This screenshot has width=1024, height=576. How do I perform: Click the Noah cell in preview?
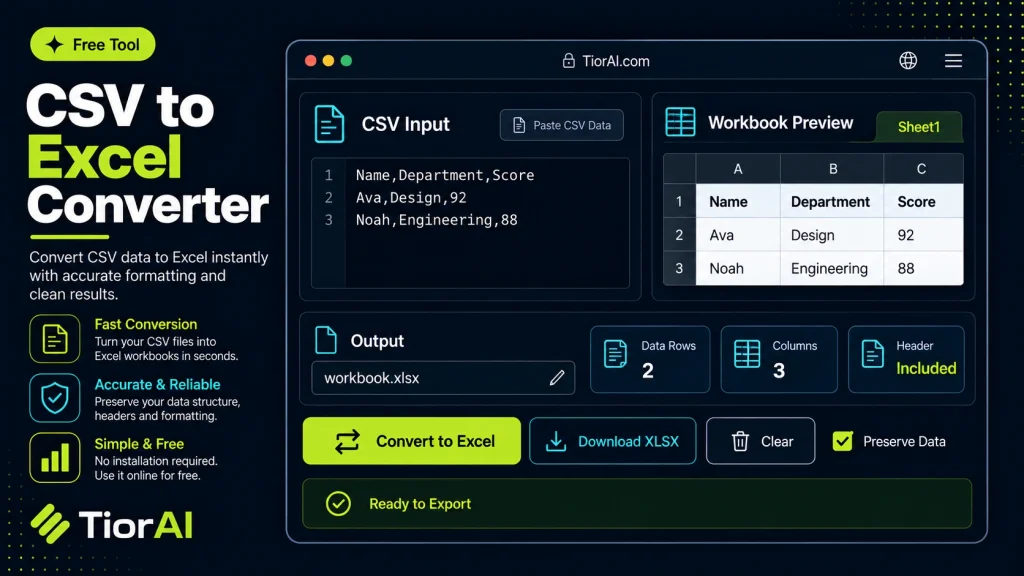738,268
